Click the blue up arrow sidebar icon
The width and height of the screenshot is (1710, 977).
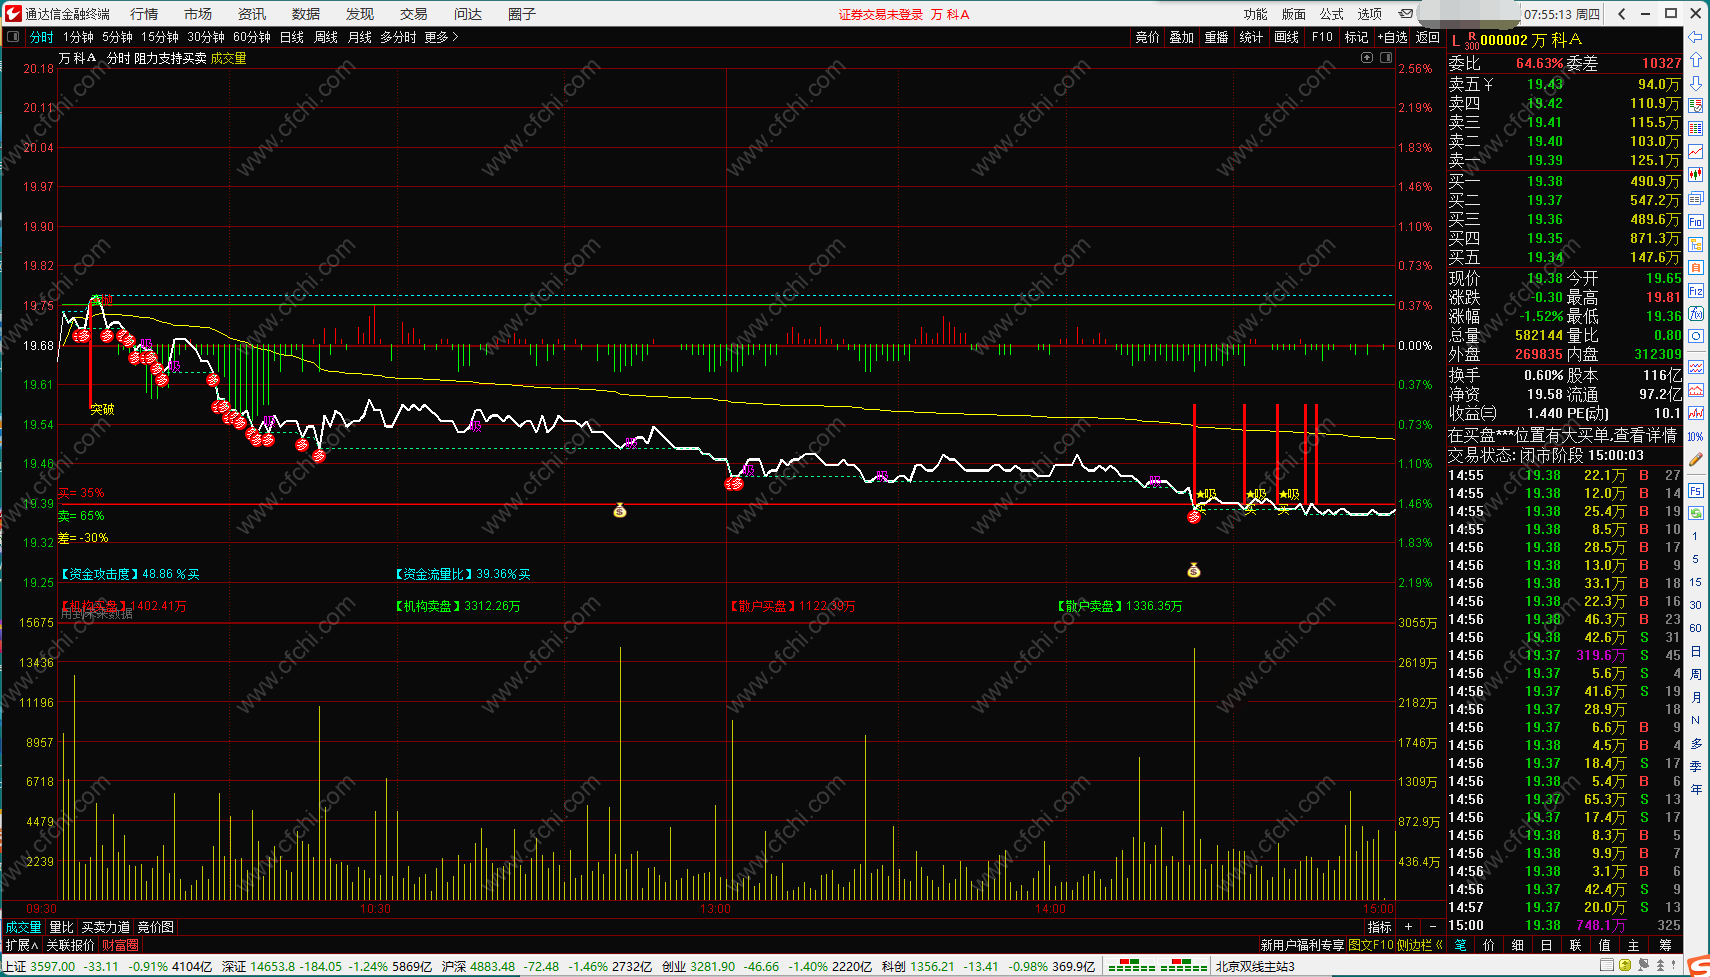(1696, 60)
